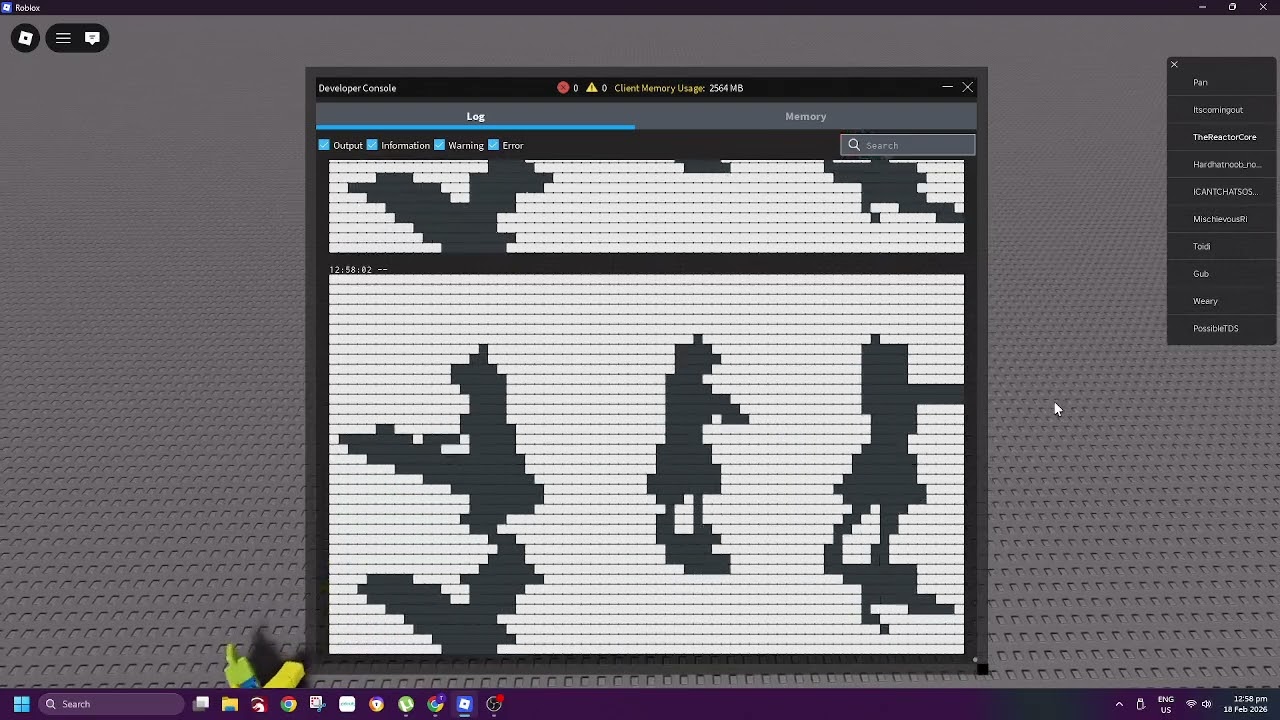The image size is (1280, 720).
Task: Open the Roblox logo menu button
Action: point(25,38)
